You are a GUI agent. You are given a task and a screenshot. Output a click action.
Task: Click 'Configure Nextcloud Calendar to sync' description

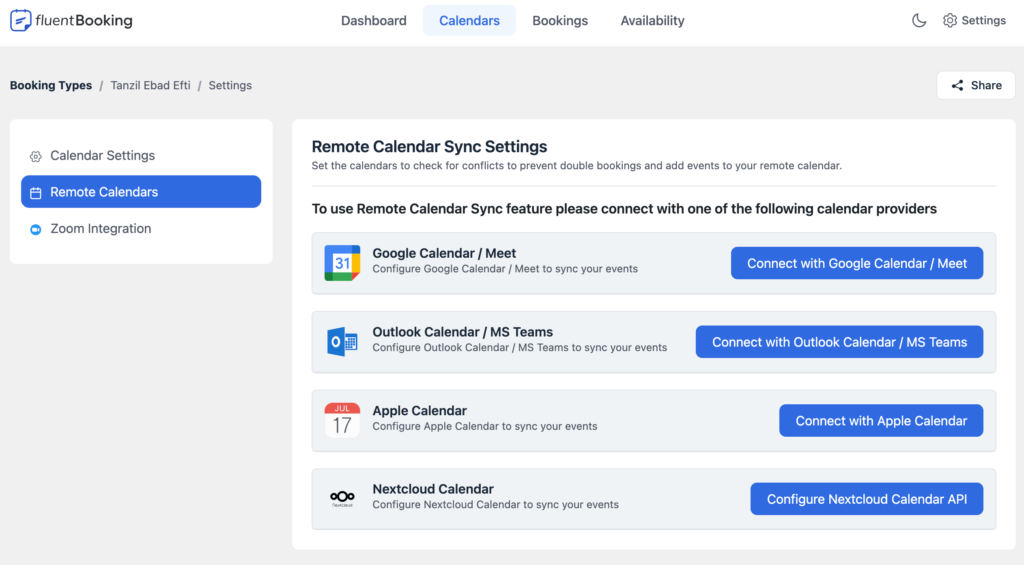pyautogui.click(x=496, y=505)
